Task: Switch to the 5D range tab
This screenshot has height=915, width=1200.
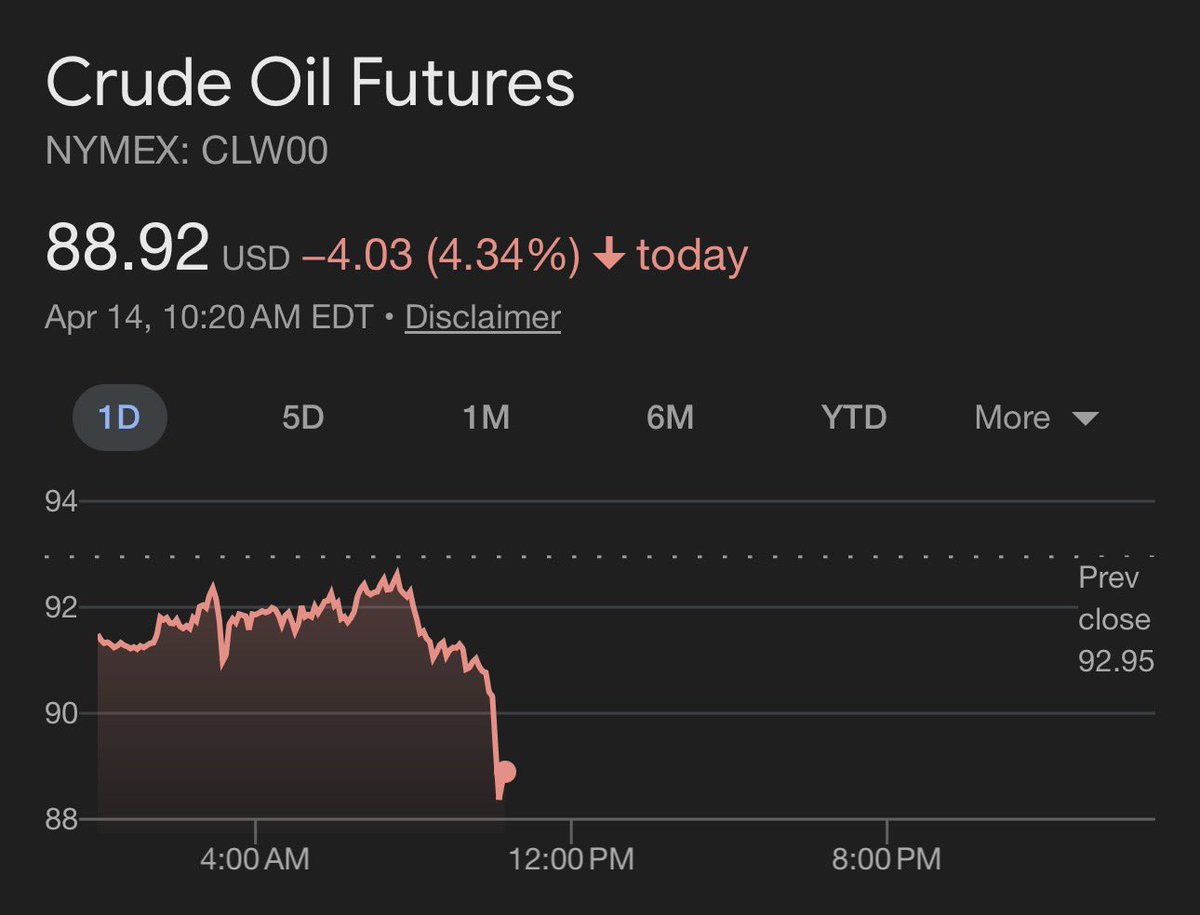Action: tap(303, 417)
